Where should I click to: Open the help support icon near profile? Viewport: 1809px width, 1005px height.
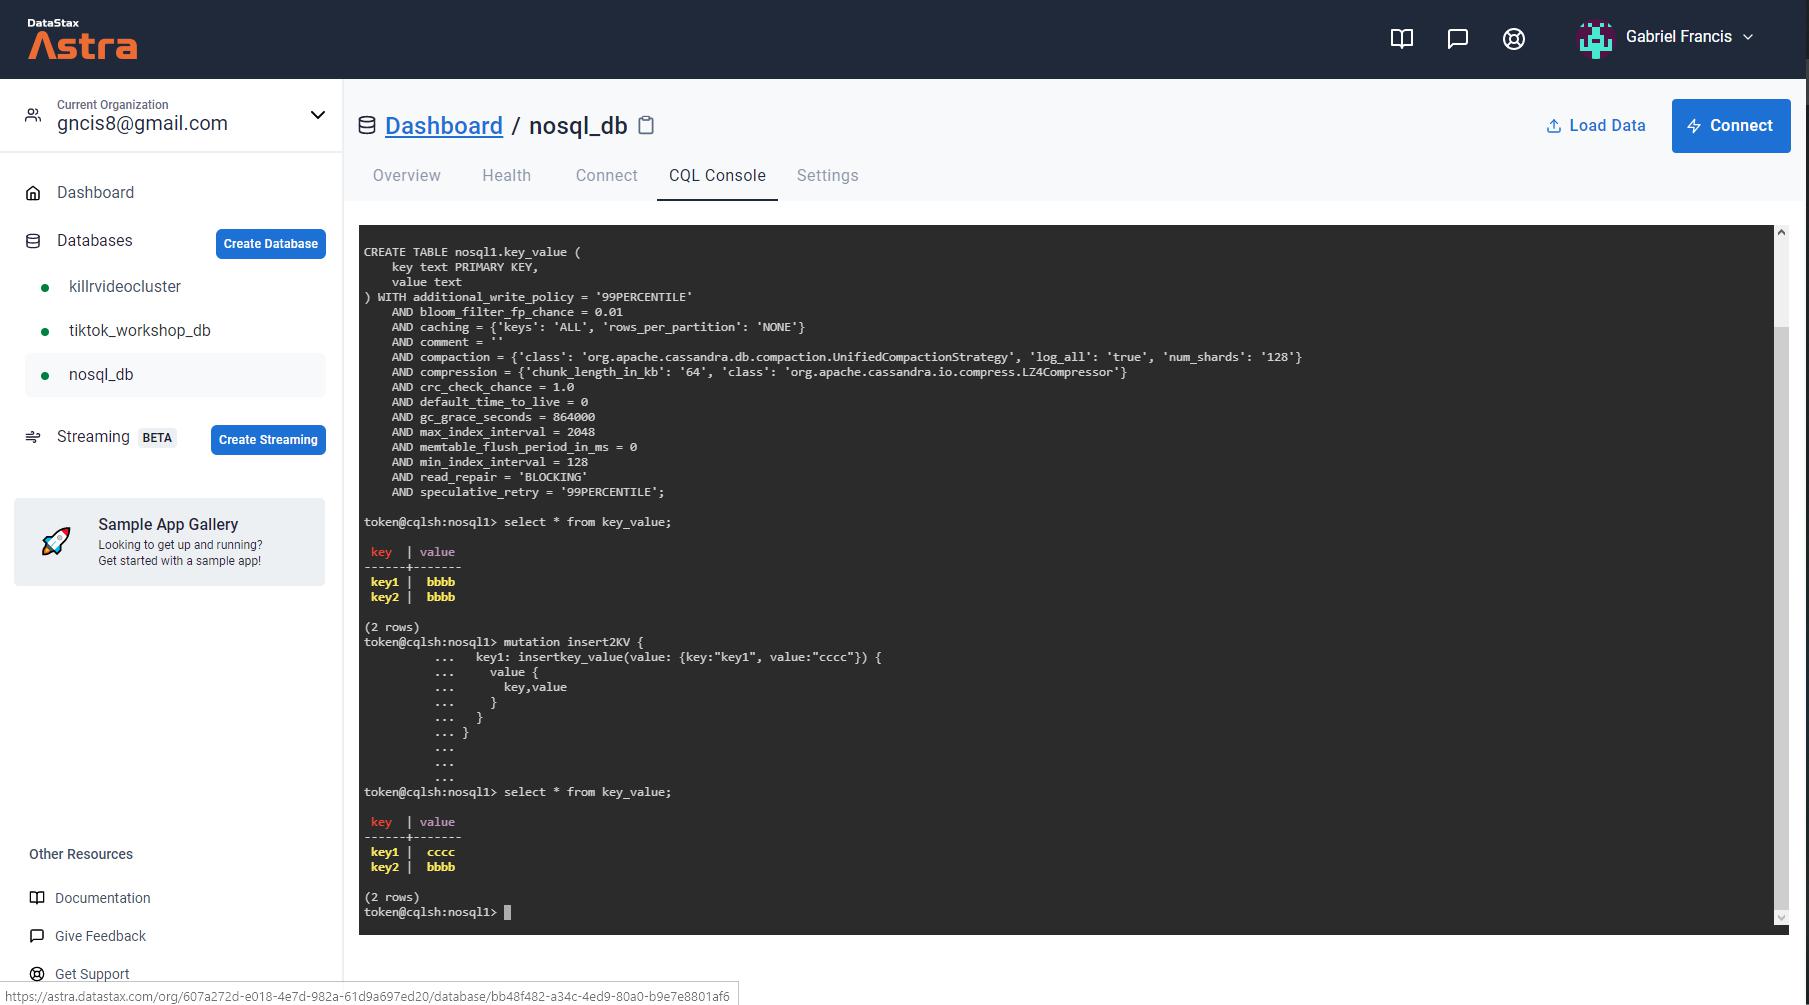1513,39
